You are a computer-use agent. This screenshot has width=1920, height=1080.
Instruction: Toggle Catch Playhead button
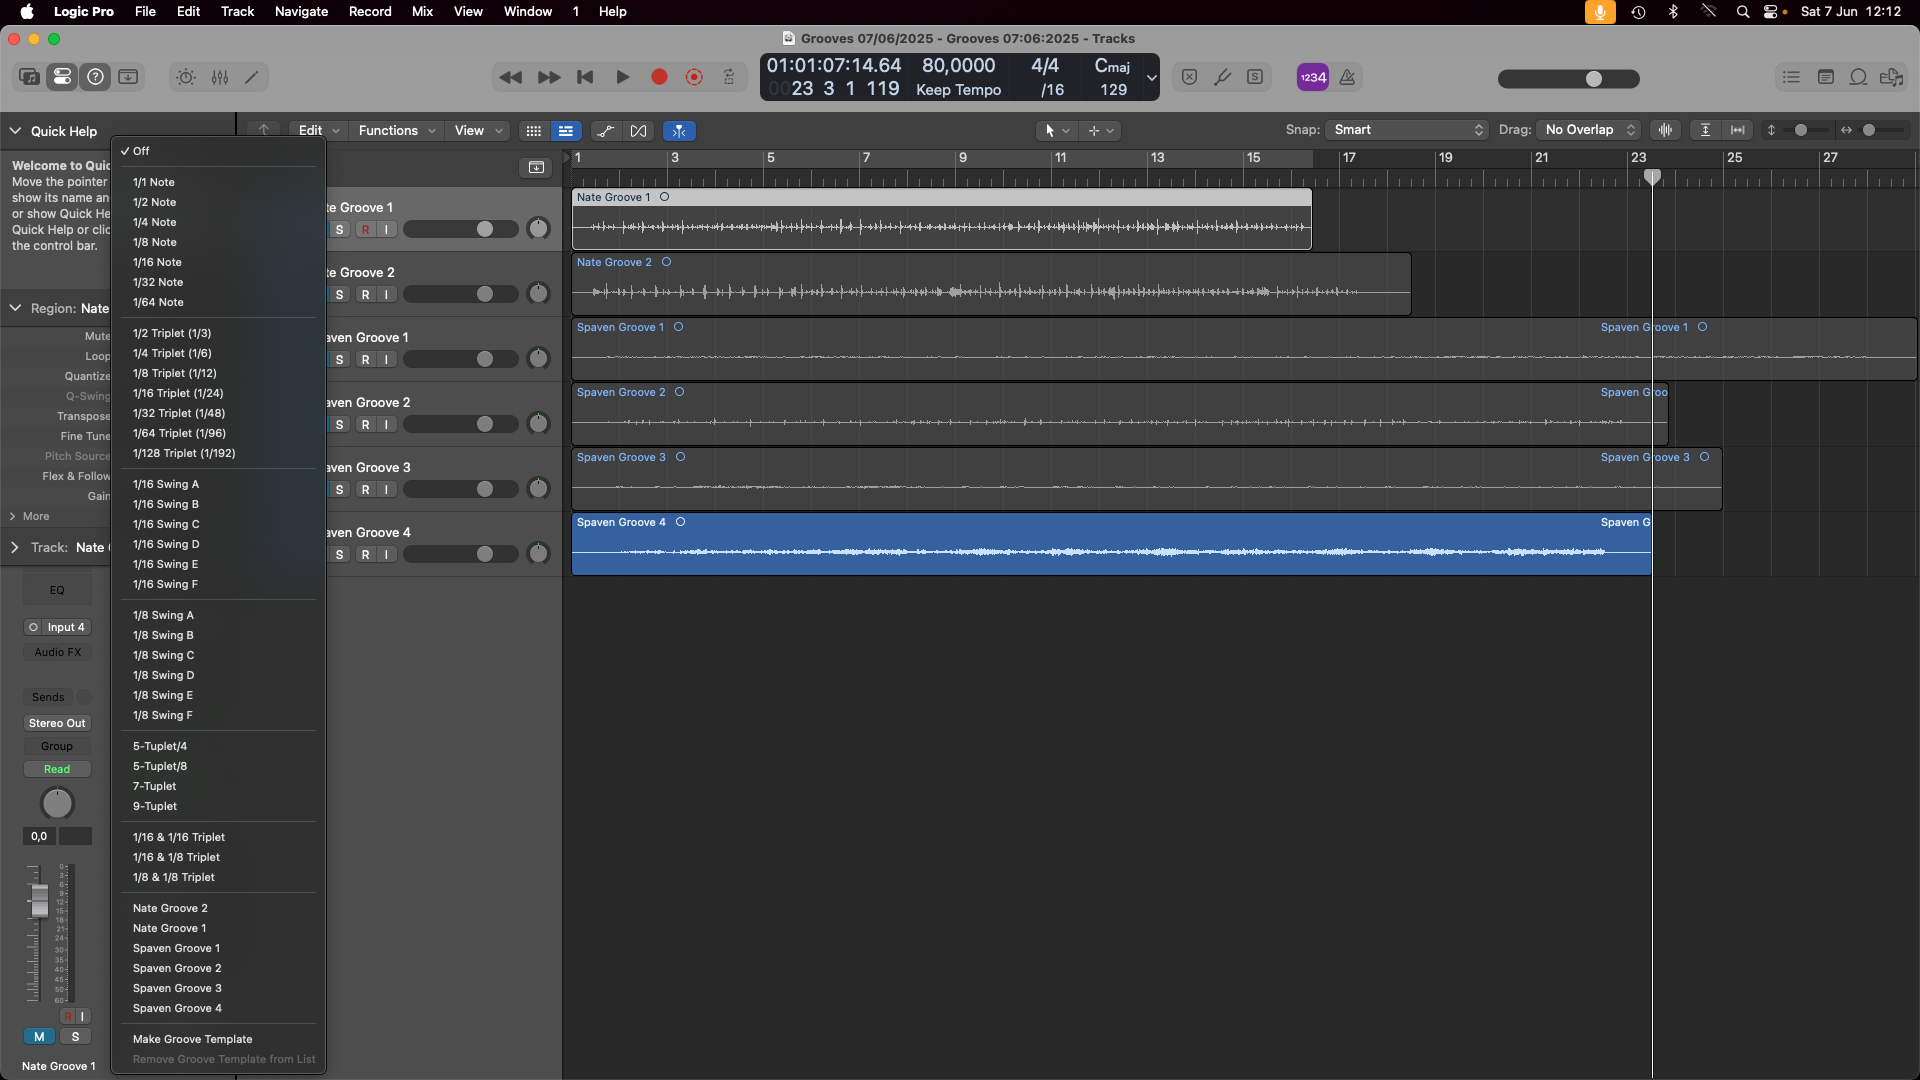[679, 131]
